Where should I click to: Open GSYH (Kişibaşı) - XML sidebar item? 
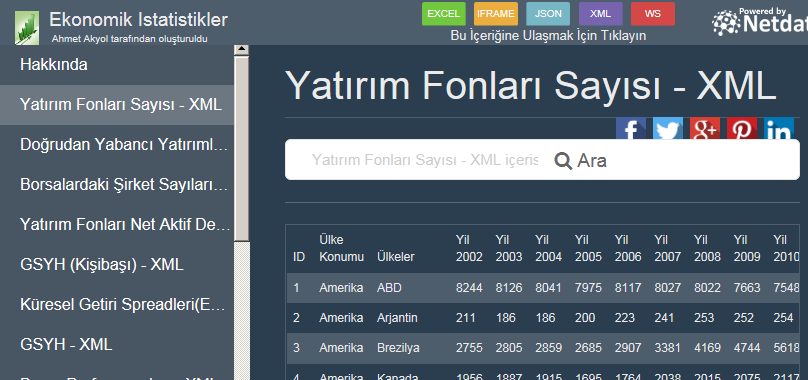117,265
